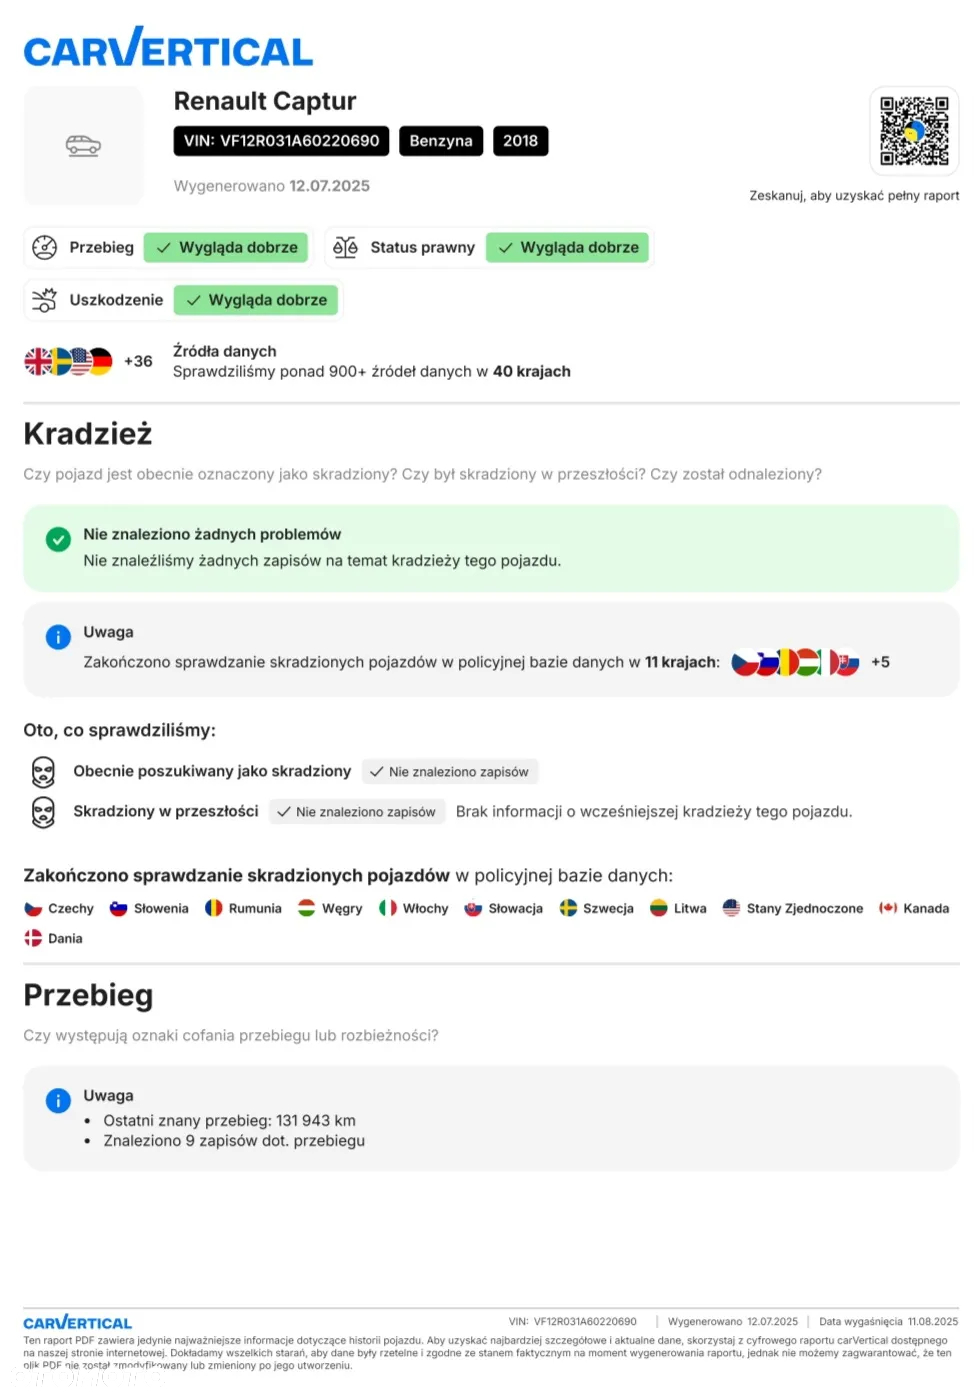Select the Benzyna fuel badge
The image size is (974, 1396).
(441, 141)
